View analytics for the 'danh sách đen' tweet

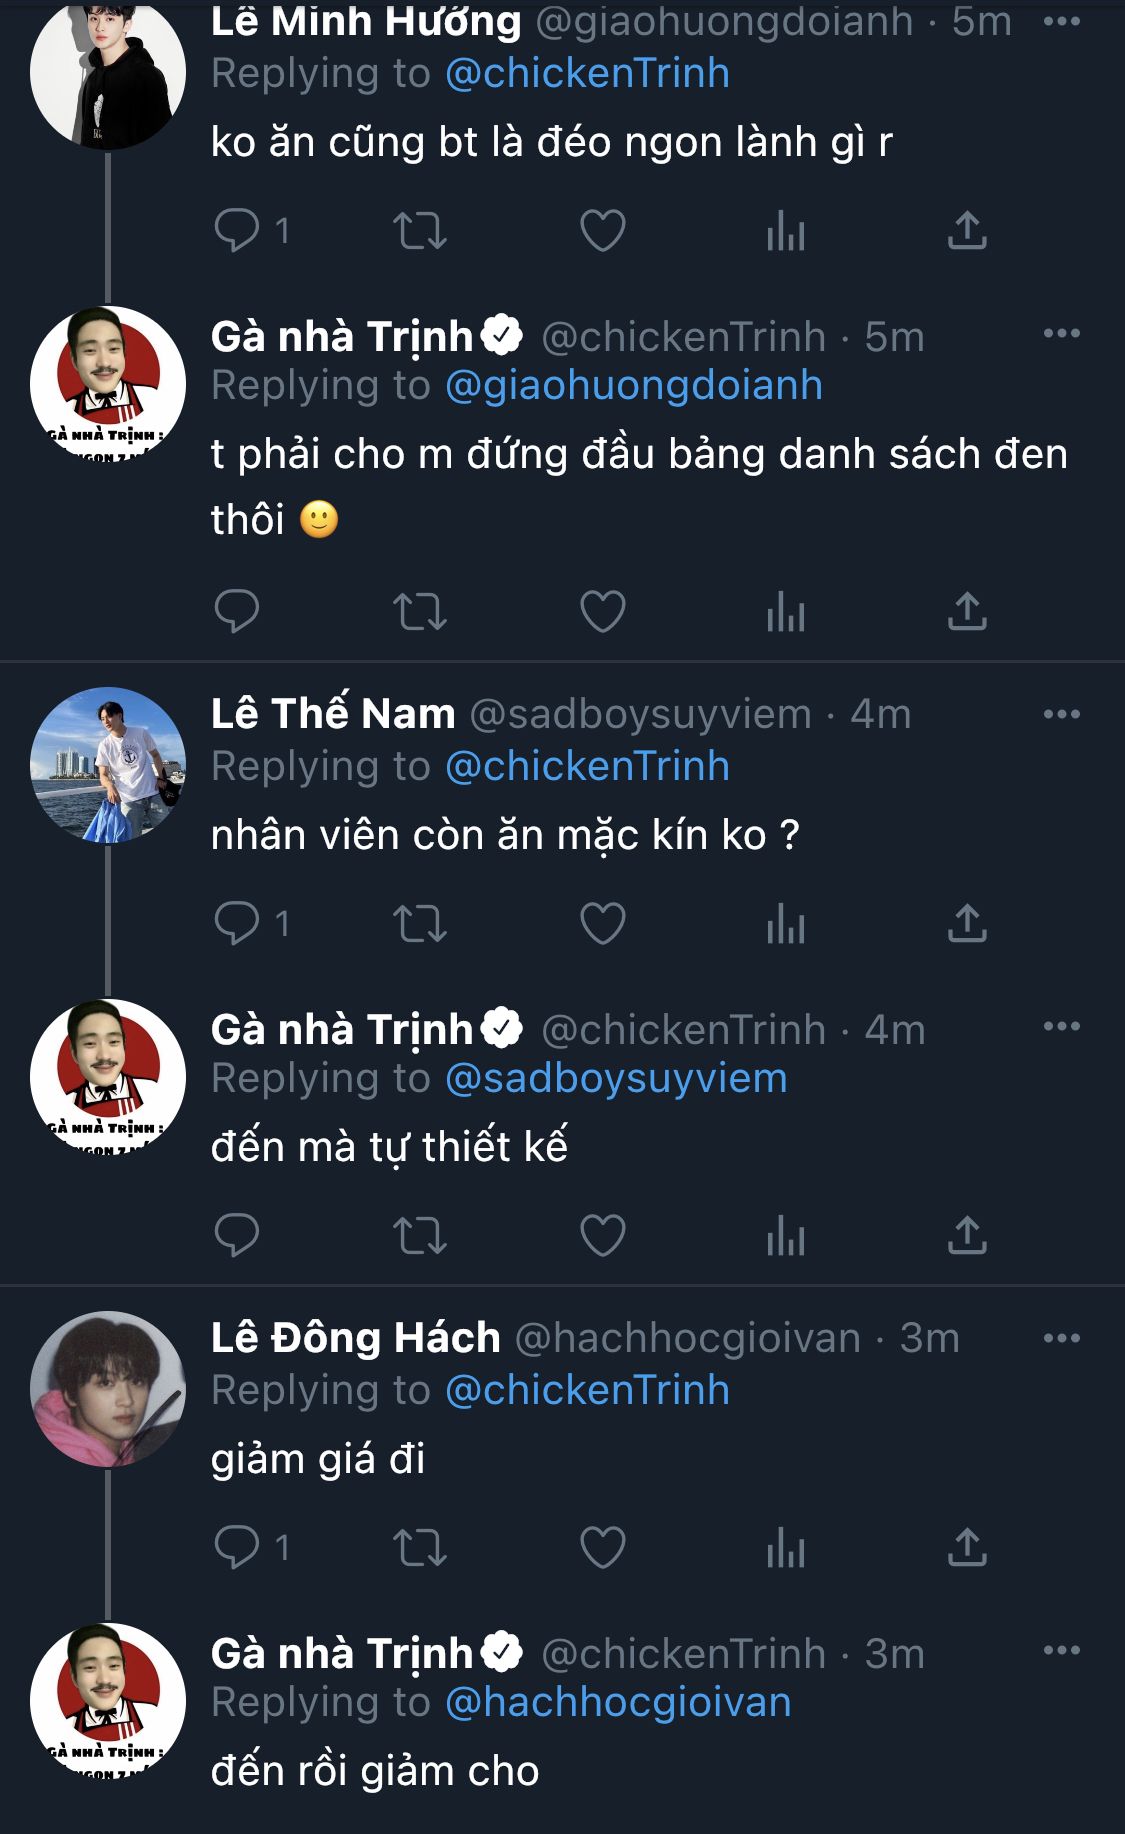[785, 611]
